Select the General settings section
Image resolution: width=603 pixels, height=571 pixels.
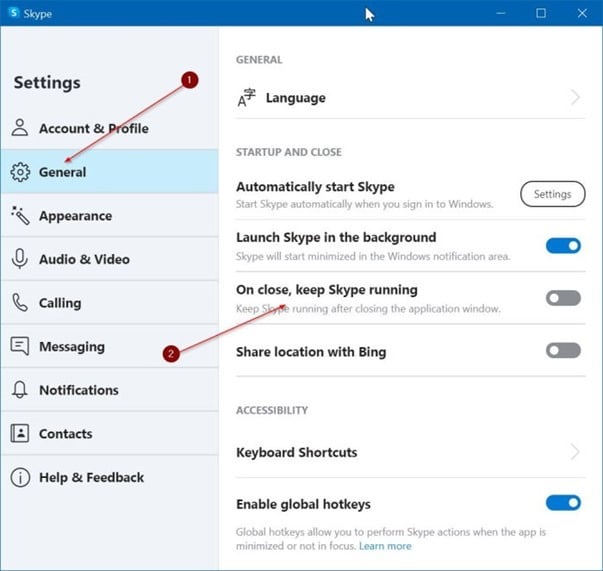(x=110, y=171)
